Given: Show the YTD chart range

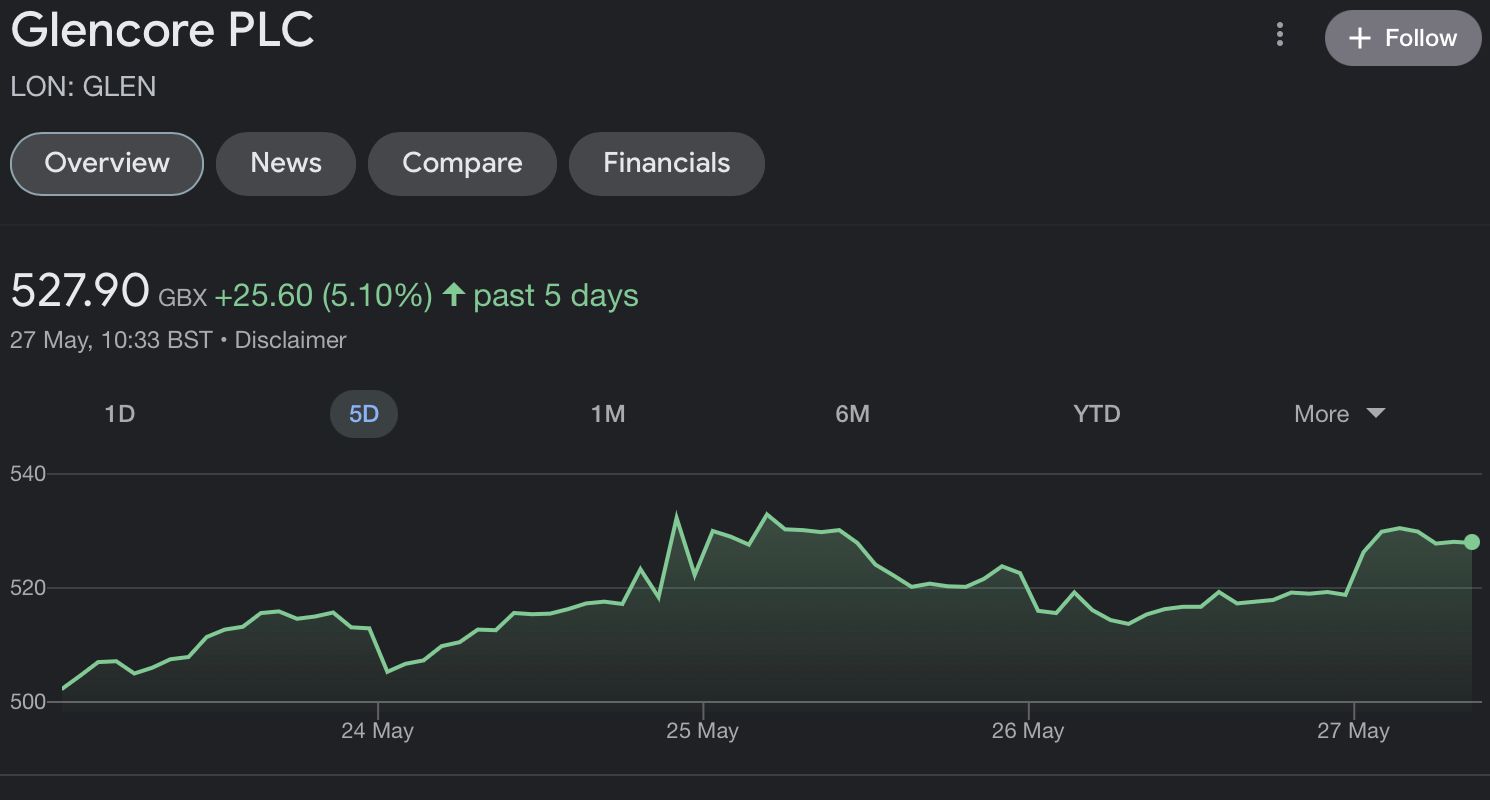Looking at the screenshot, I should click(1096, 414).
